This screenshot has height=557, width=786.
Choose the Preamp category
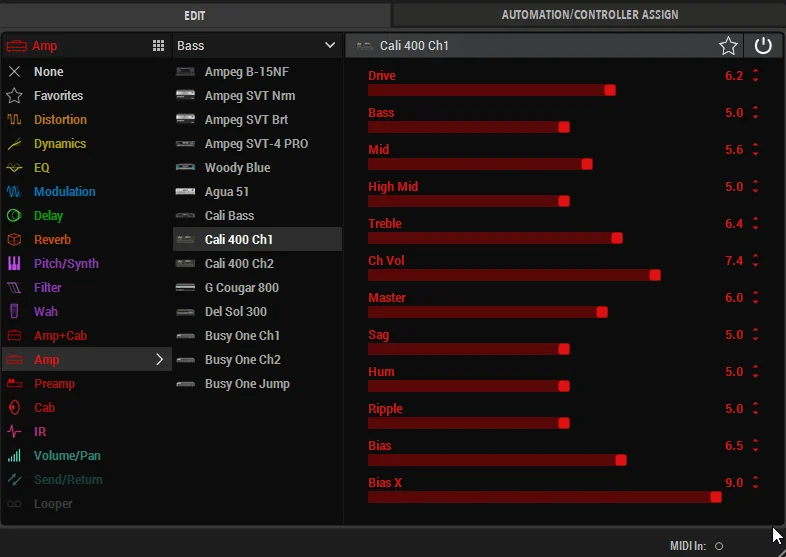[87, 384]
